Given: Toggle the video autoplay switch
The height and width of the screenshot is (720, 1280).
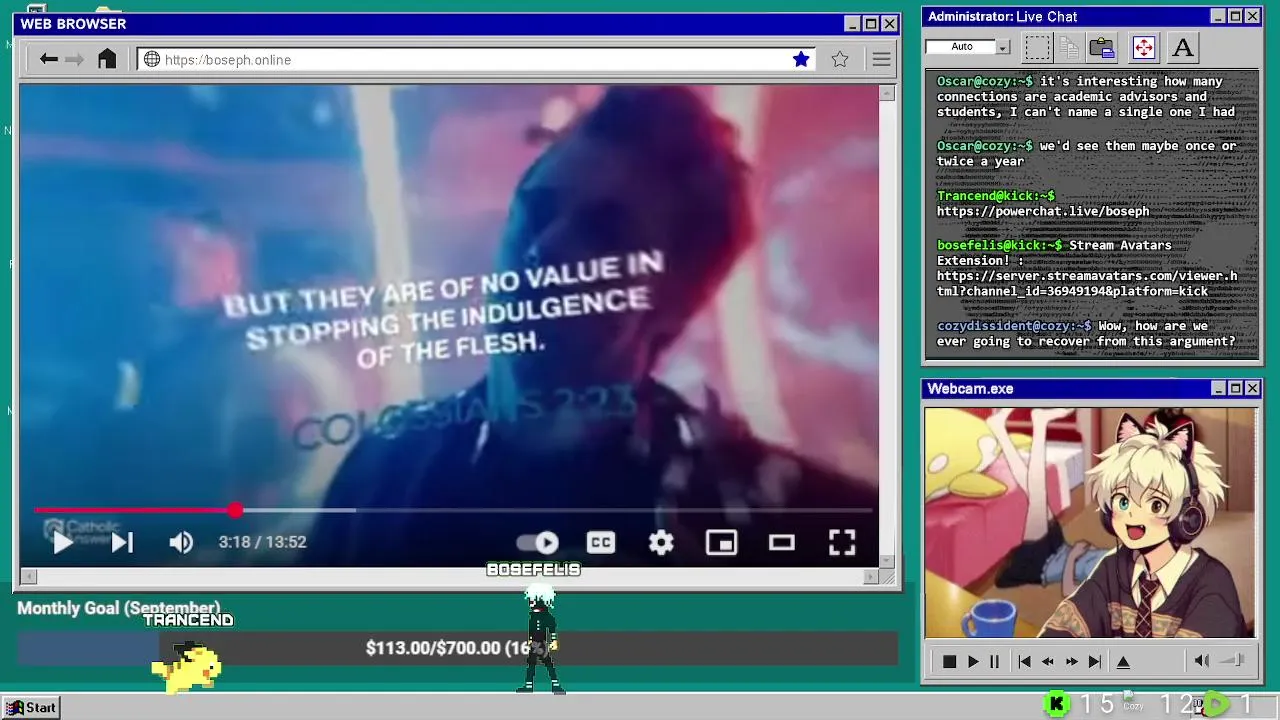Looking at the screenshot, I should [538, 542].
